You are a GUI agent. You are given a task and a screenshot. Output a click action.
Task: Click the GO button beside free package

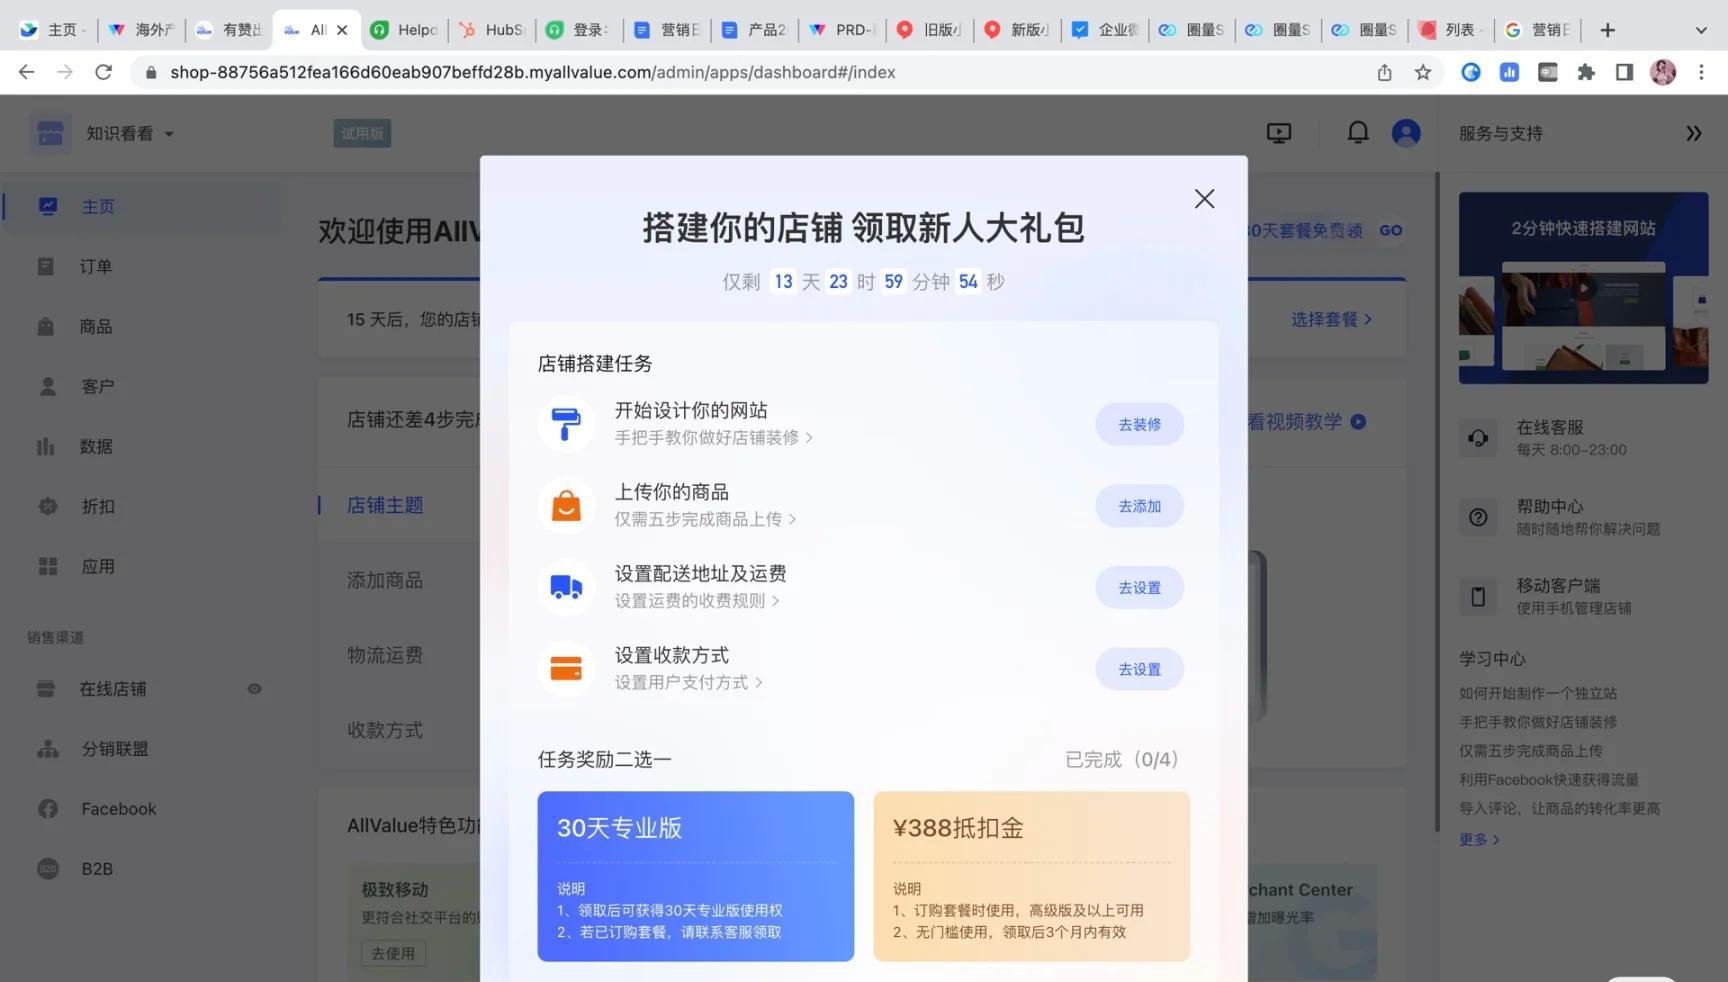pos(1390,230)
